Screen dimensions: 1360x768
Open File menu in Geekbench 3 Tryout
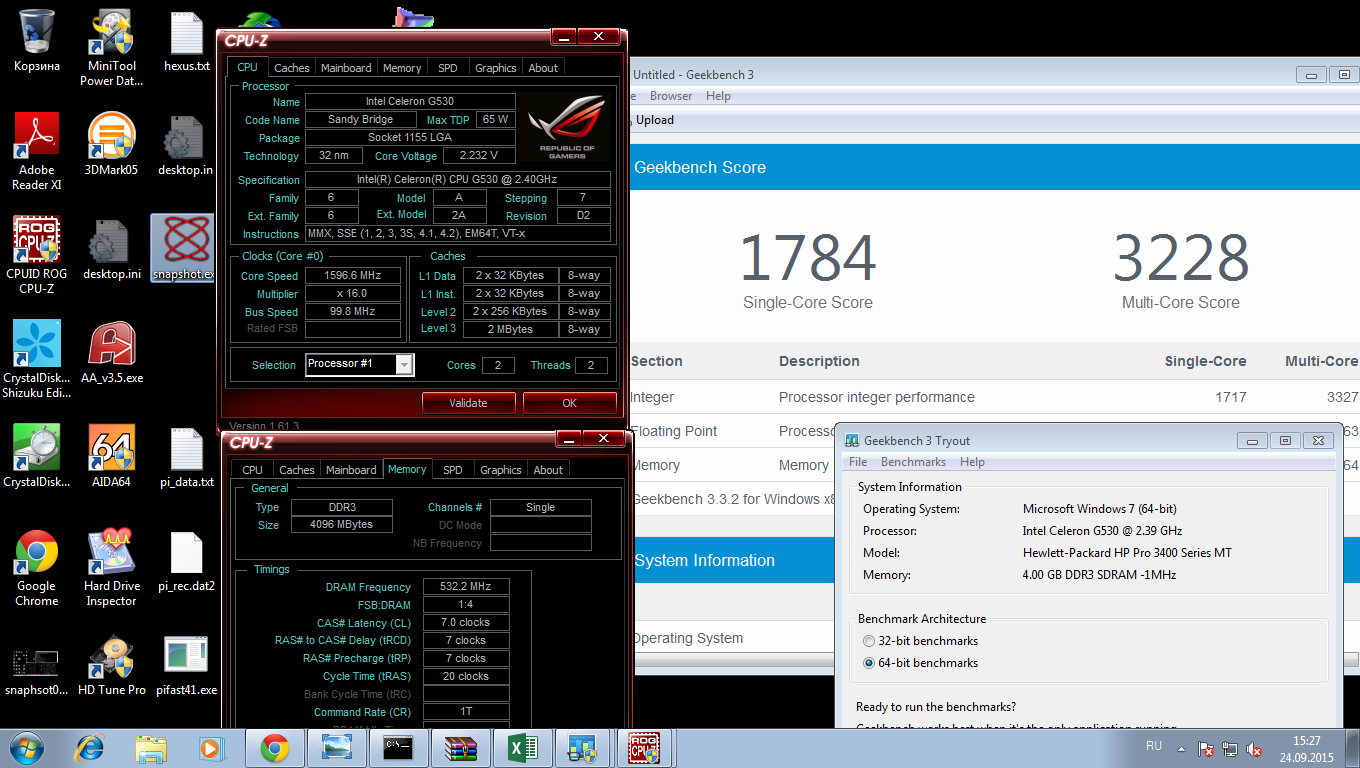tap(858, 462)
